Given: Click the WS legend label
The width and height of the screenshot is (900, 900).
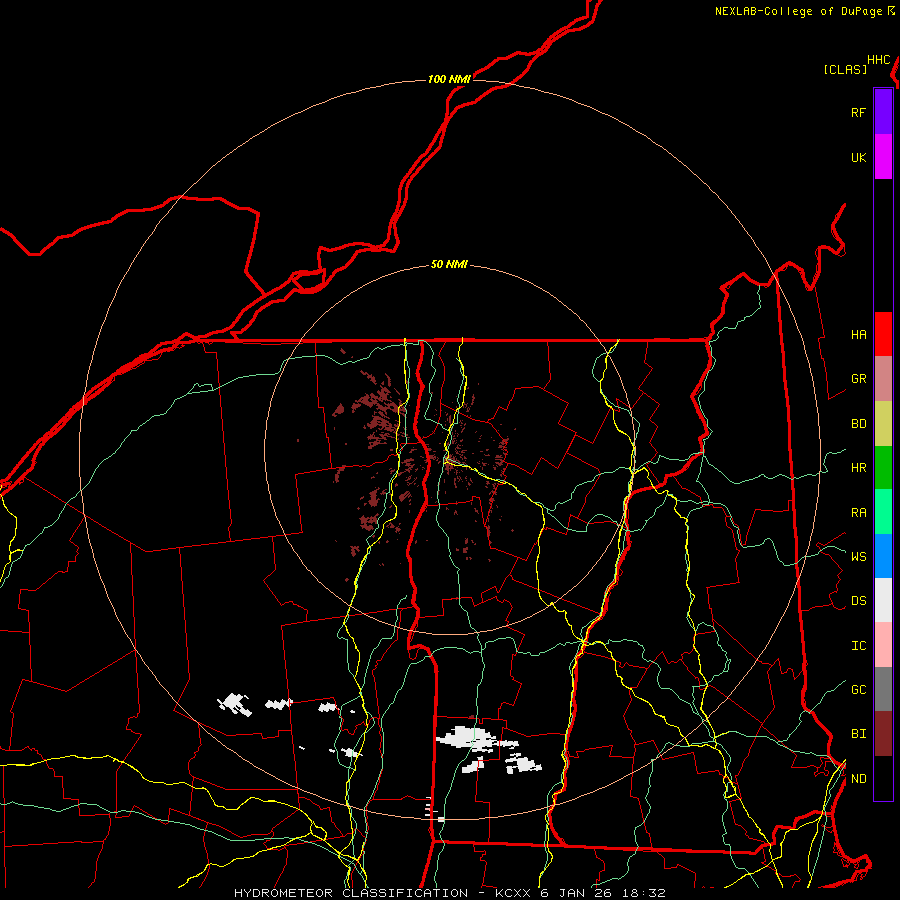Looking at the screenshot, I should (858, 557).
